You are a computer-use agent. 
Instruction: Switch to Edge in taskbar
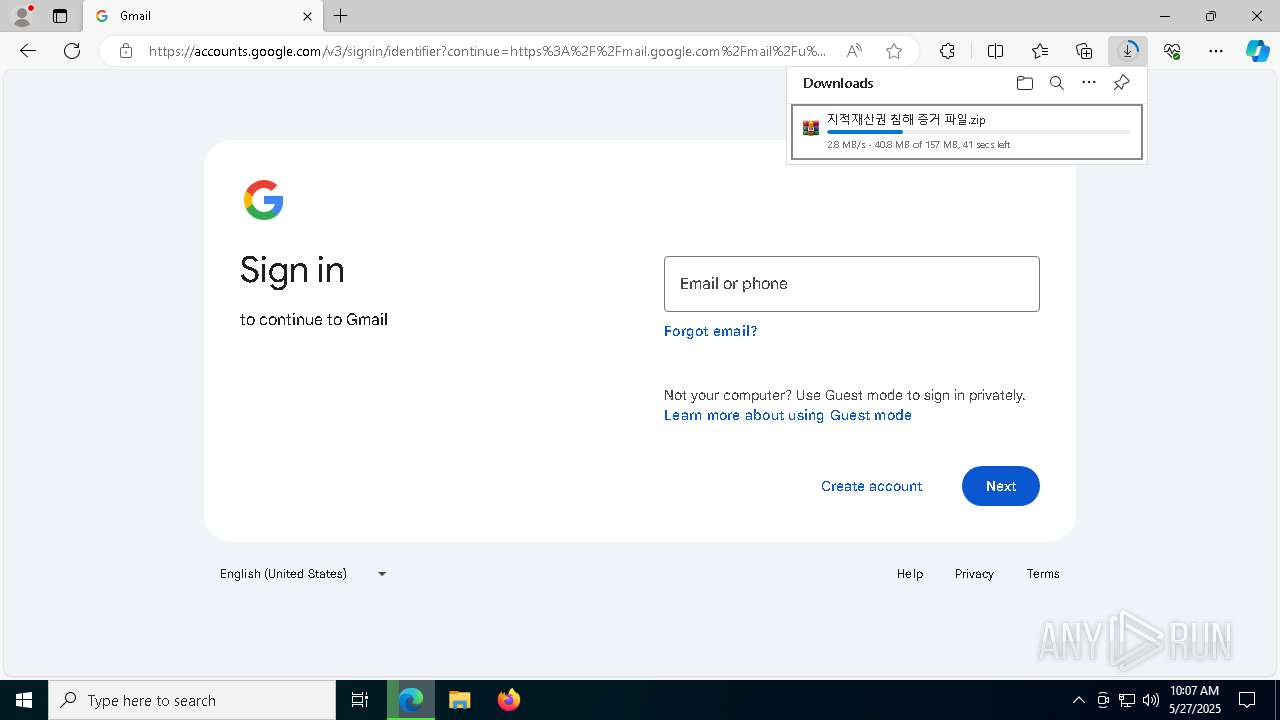click(x=411, y=700)
